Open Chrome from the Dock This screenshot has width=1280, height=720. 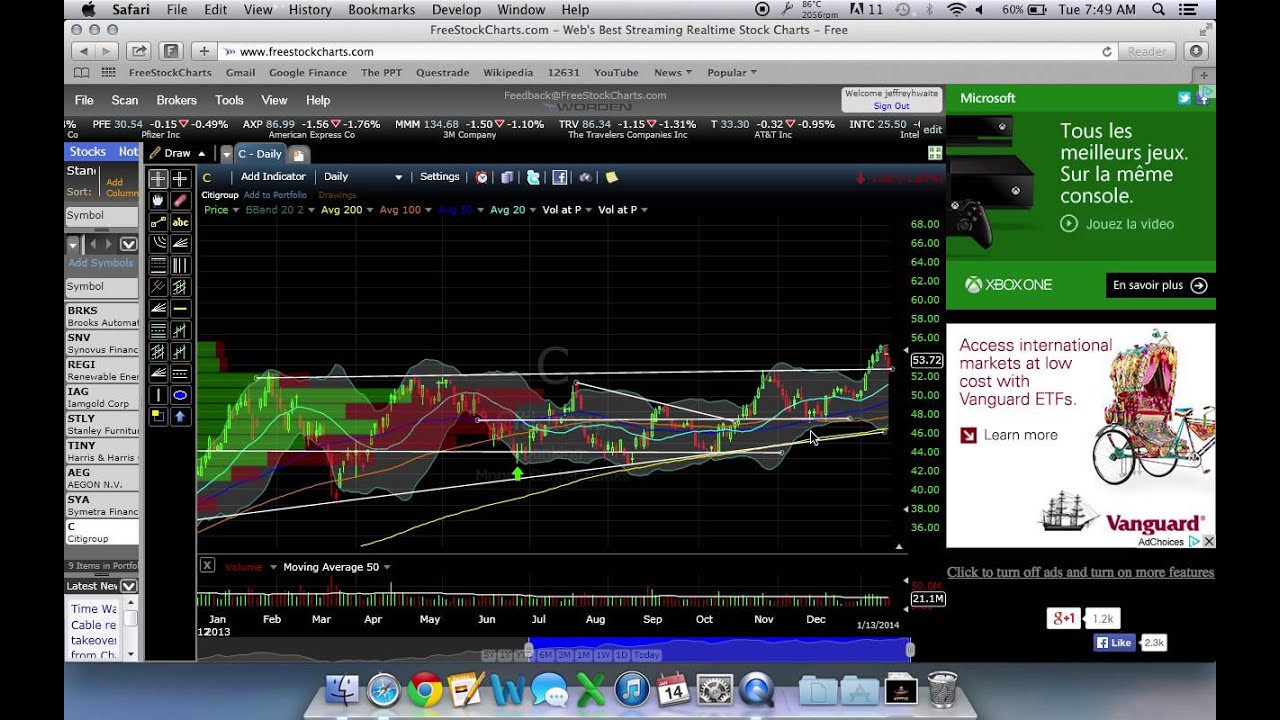pyautogui.click(x=424, y=690)
